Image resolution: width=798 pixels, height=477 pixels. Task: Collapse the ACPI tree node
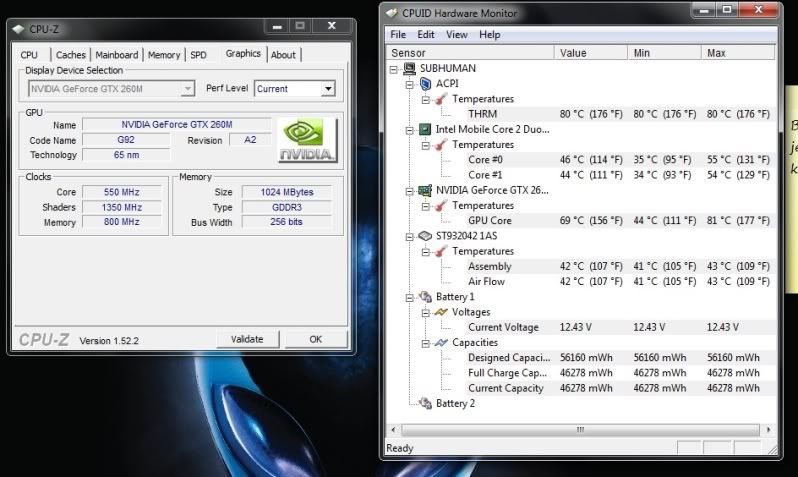pyautogui.click(x=409, y=85)
